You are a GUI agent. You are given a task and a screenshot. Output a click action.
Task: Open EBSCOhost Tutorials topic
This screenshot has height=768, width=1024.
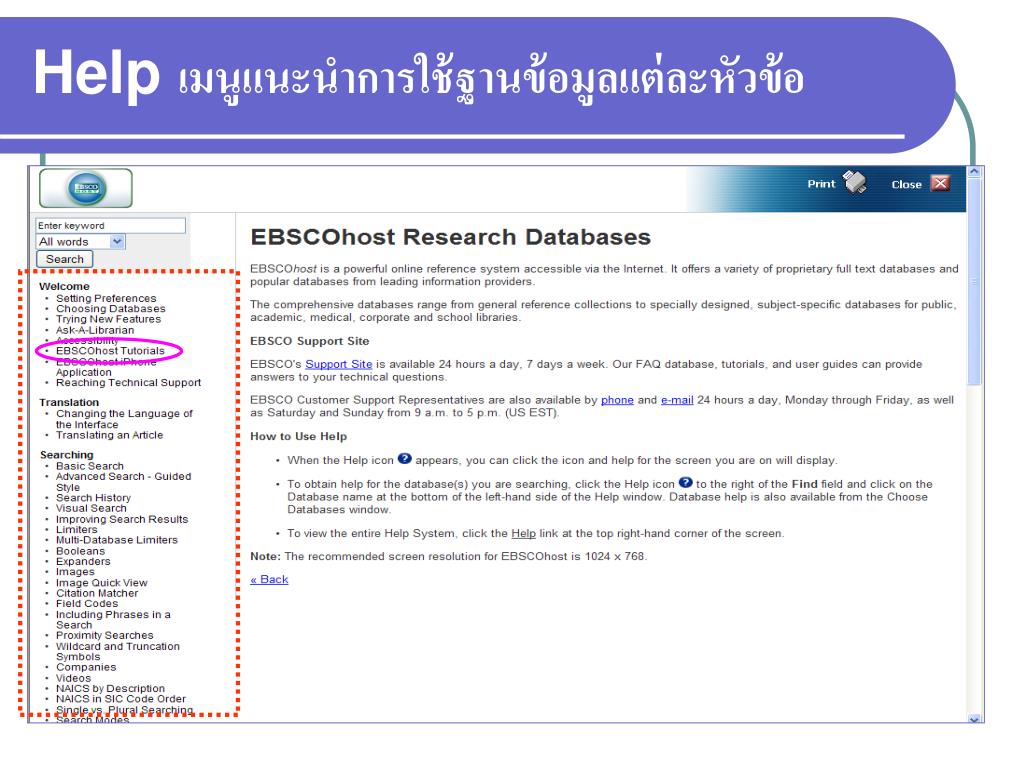[110, 351]
